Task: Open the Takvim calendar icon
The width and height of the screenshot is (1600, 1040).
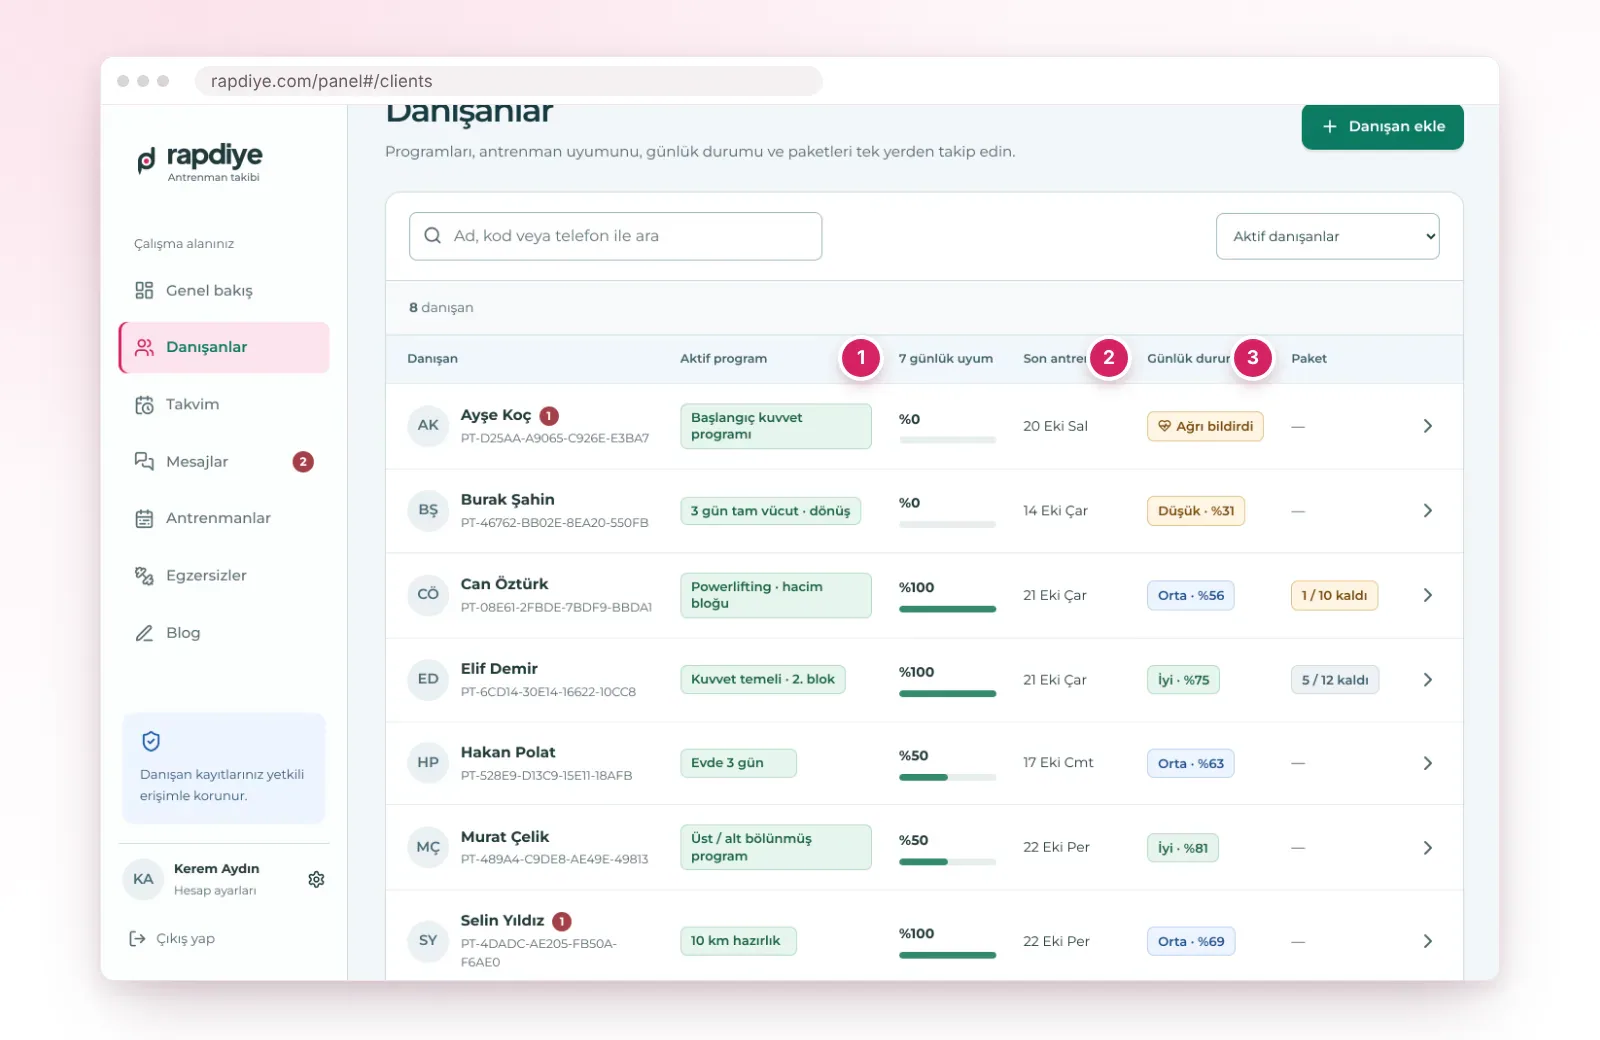Action: coord(144,405)
